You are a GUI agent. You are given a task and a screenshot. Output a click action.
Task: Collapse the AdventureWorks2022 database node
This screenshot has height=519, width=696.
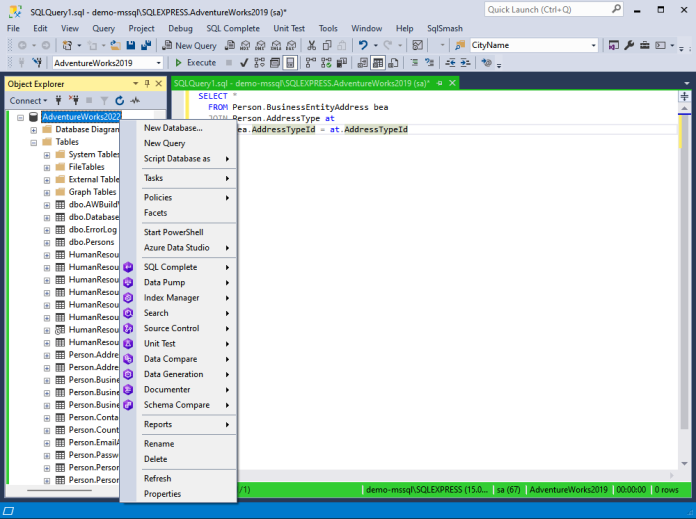pyautogui.click(x=20, y=117)
